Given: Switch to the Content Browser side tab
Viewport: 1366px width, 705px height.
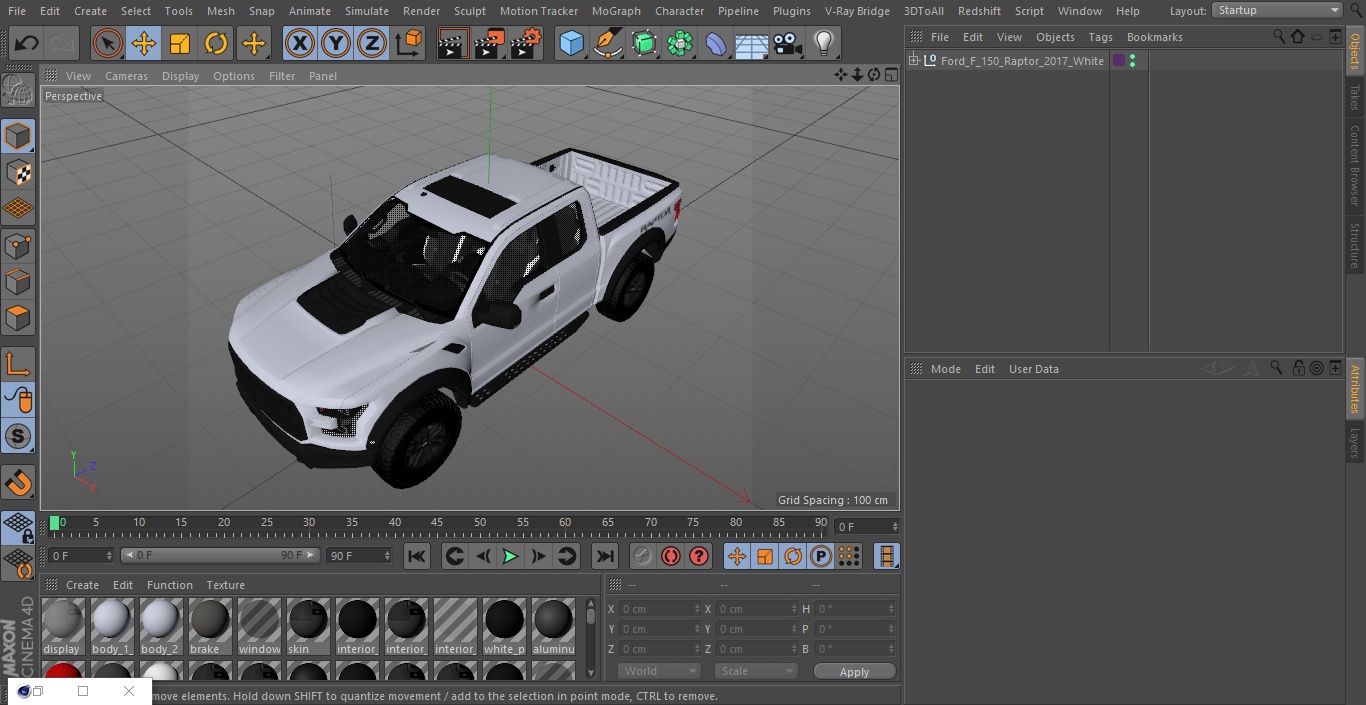Looking at the screenshot, I should [x=1355, y=164].
